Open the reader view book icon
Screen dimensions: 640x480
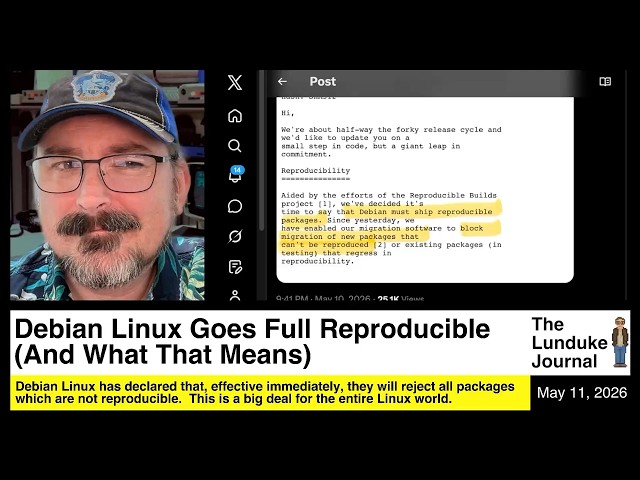605,82
